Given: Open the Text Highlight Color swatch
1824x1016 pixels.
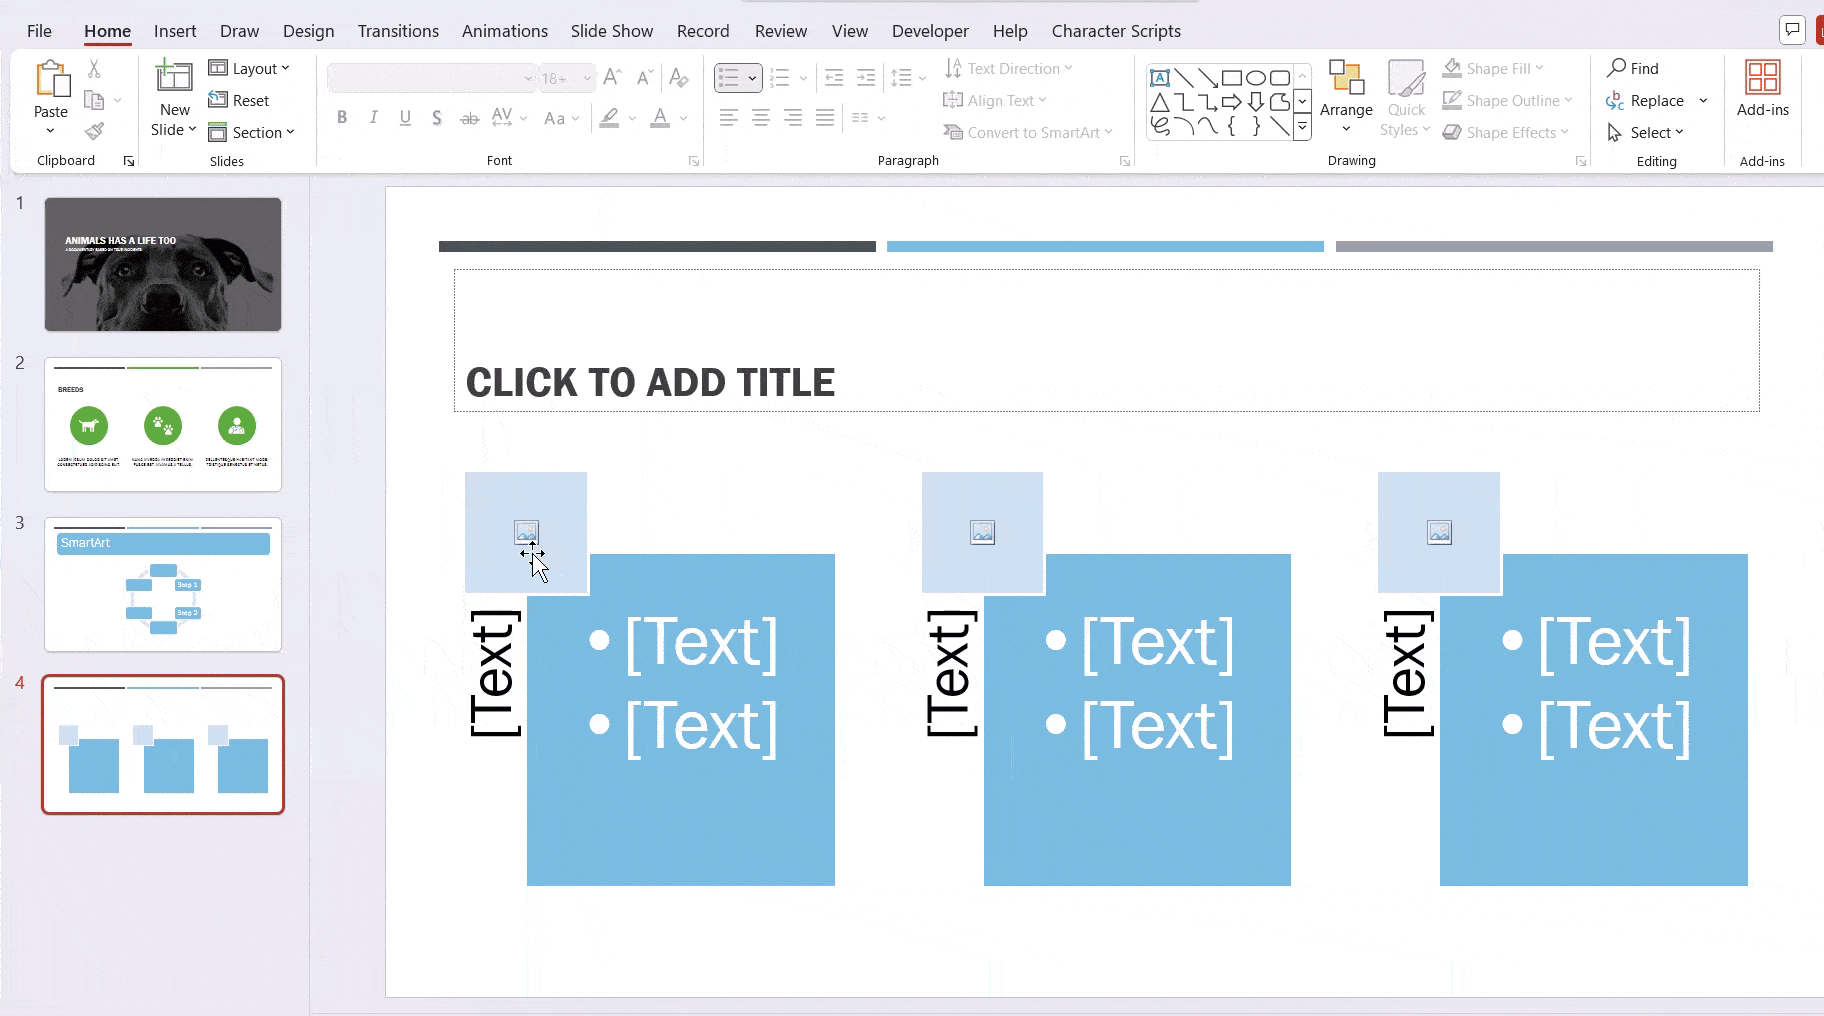Looking at the screenshot, I should 608,118.
